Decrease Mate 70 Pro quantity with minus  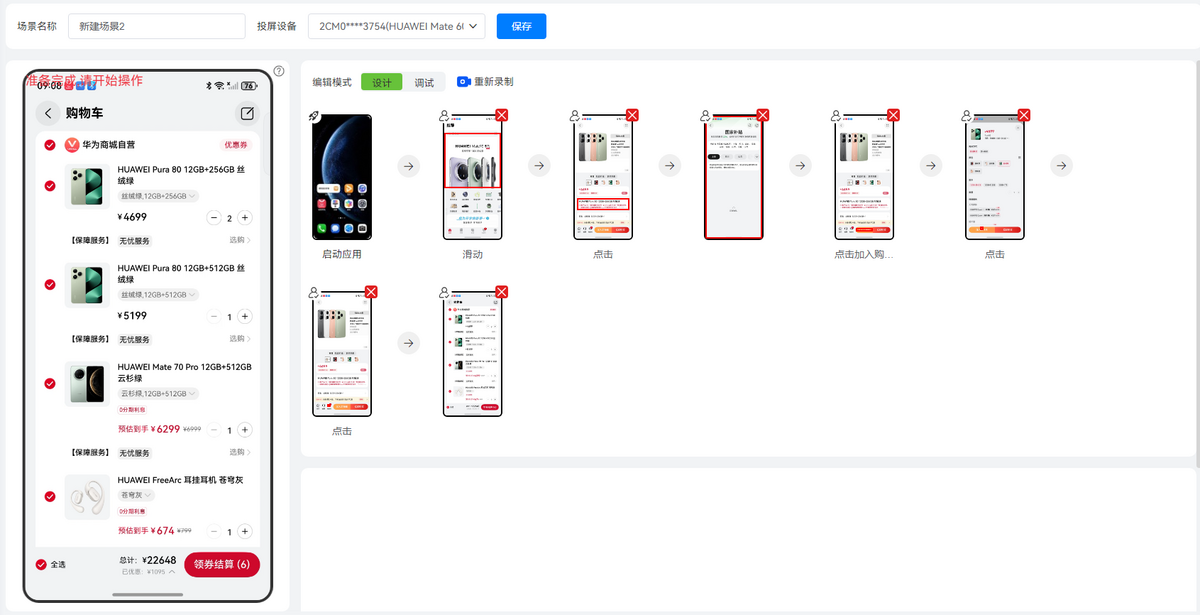(x=214, y=430)
